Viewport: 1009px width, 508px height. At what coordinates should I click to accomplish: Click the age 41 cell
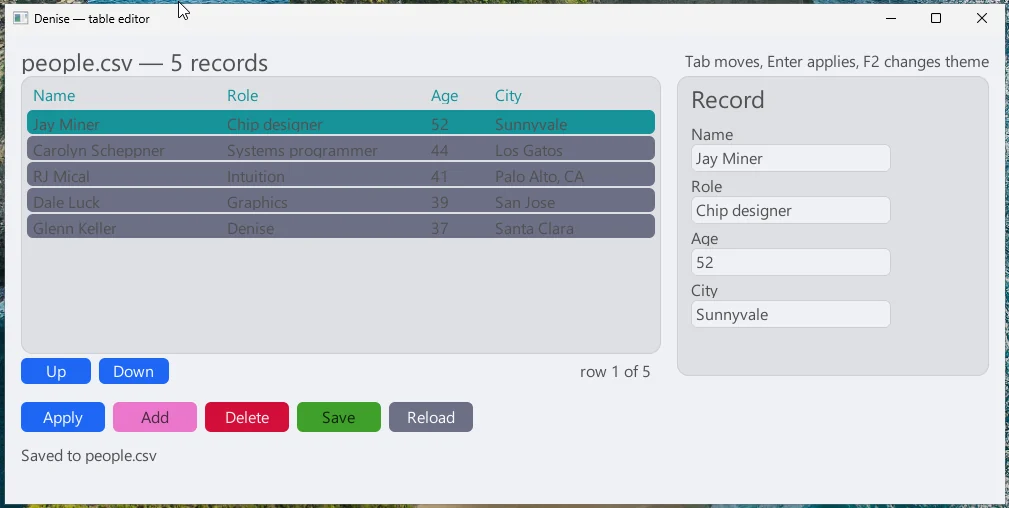click(x=440, y=176)
